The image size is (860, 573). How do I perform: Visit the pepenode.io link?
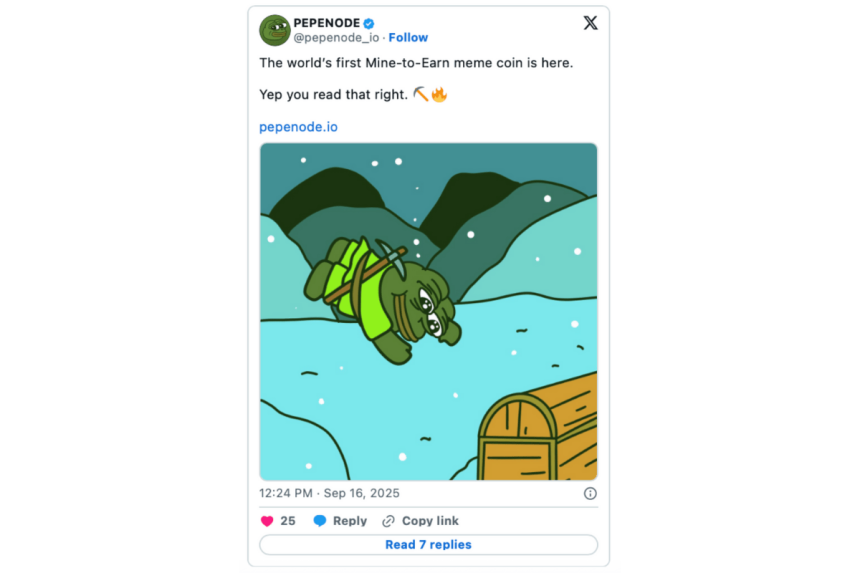(x=298, y=127)
